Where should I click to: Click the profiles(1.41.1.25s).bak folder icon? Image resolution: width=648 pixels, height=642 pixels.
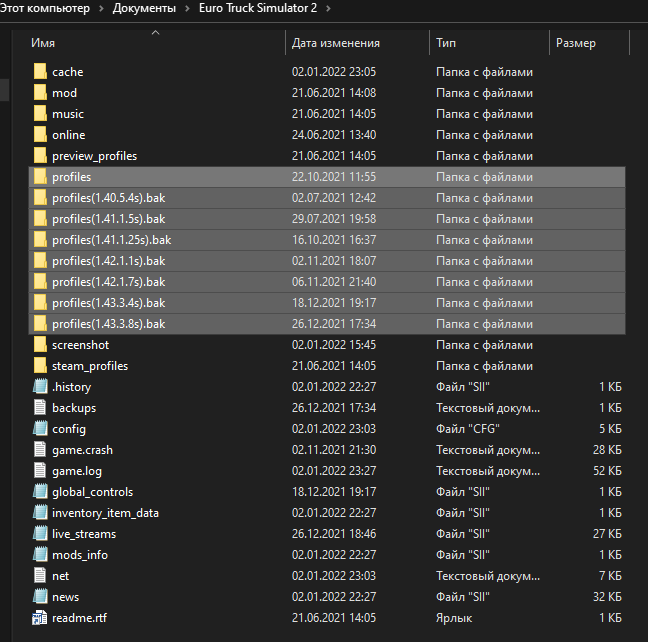click(x=40, y=240)
